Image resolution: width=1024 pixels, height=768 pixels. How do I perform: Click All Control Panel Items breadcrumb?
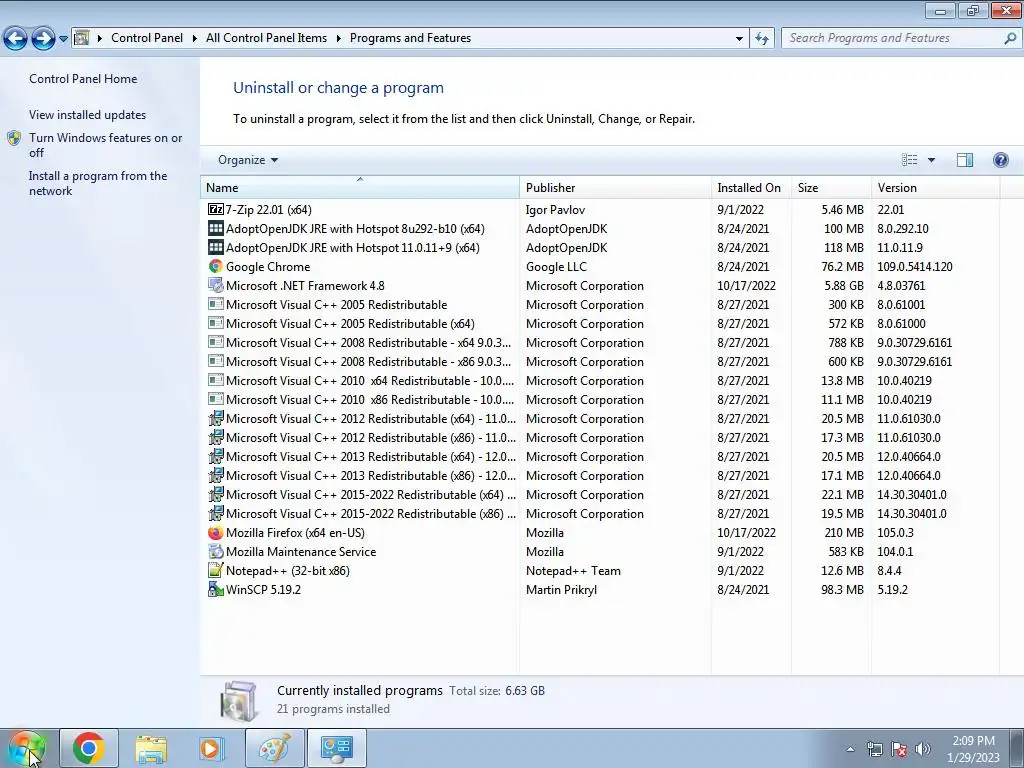[x=266, y=39]
